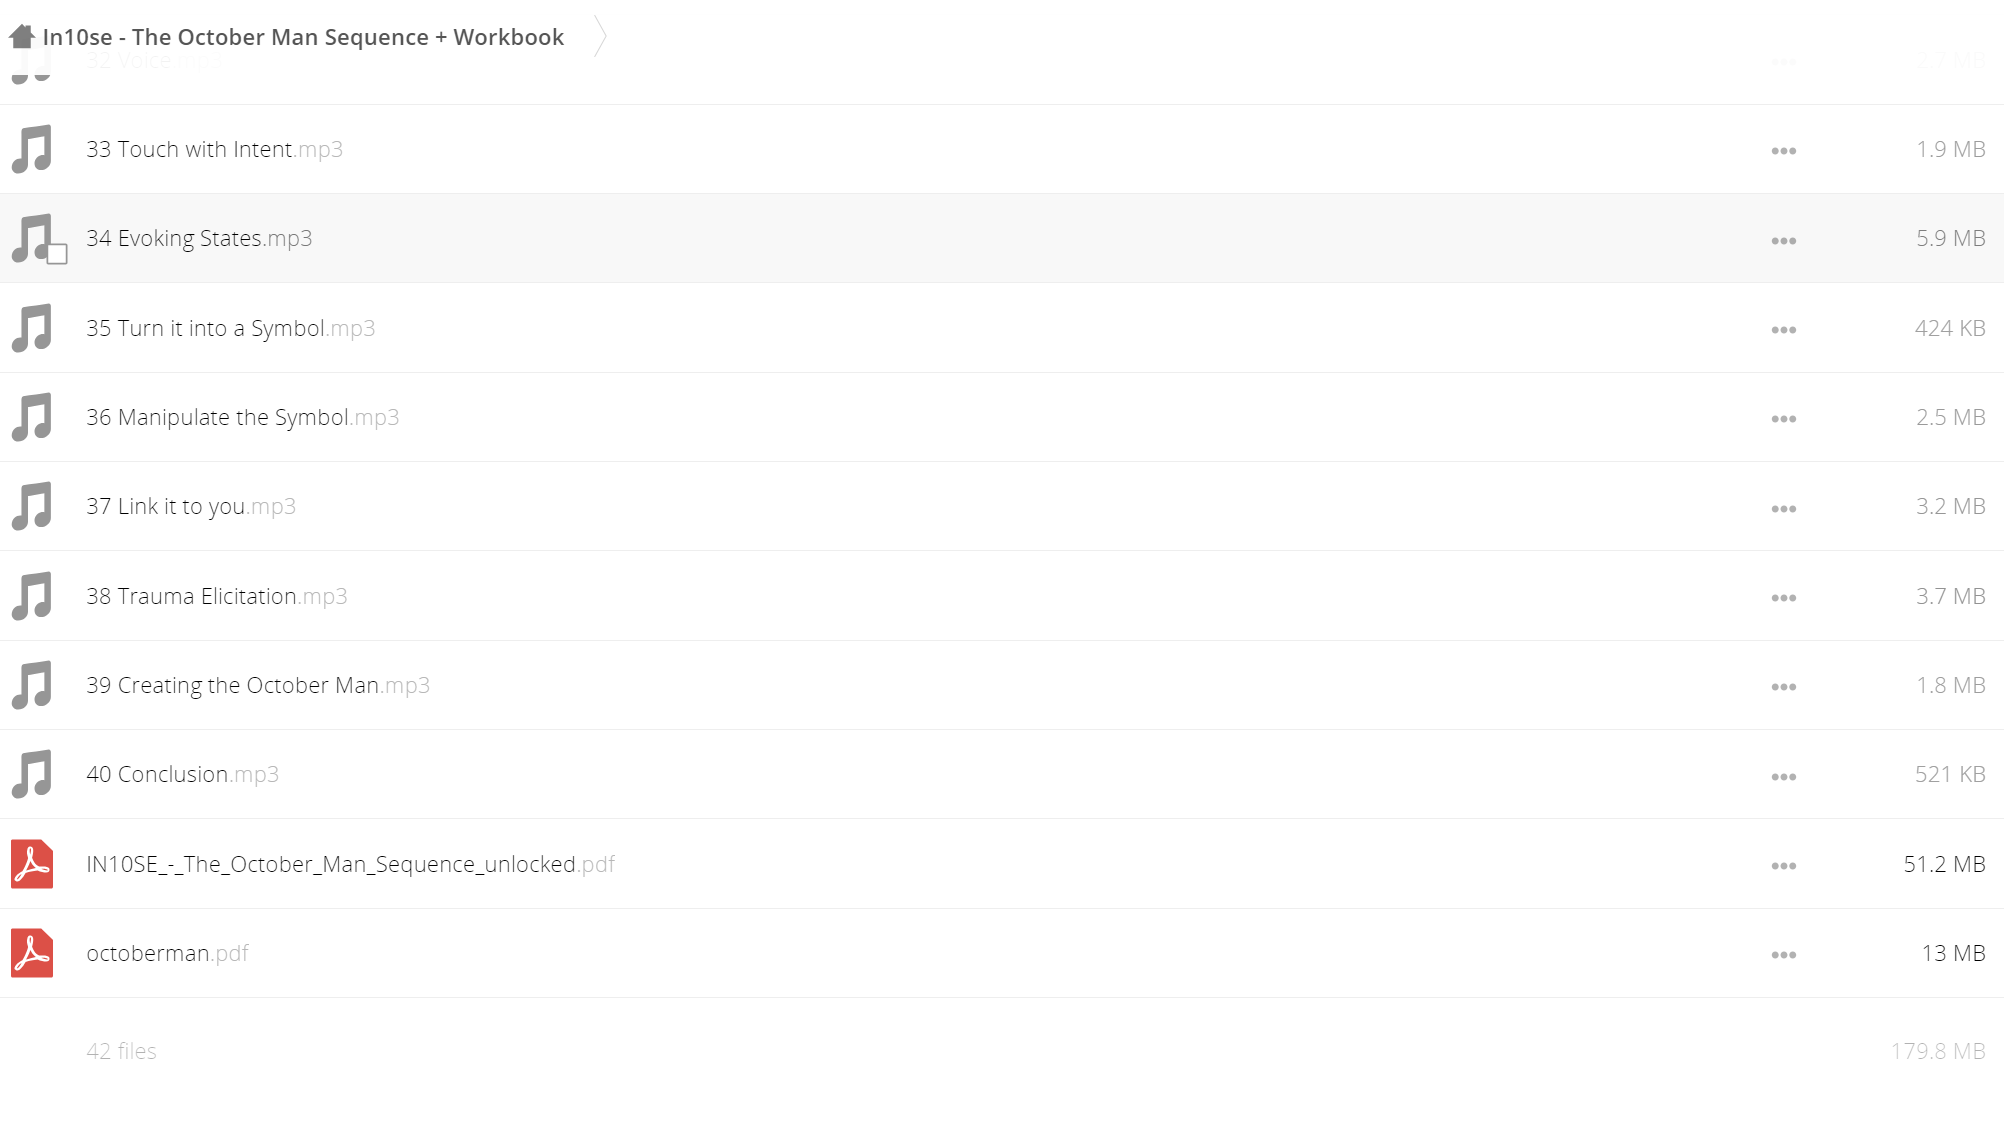The height and width of the screenshot is (1125, 2004).
Task: Open 39 Creating the October Man.mp3
Action: 258,685
